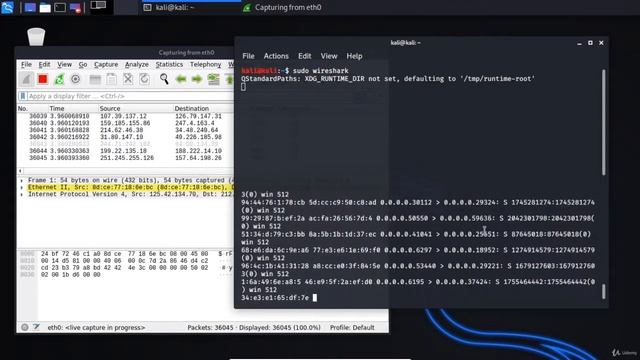
Task: Sort packets by No. column header
Action: (32, 109)
